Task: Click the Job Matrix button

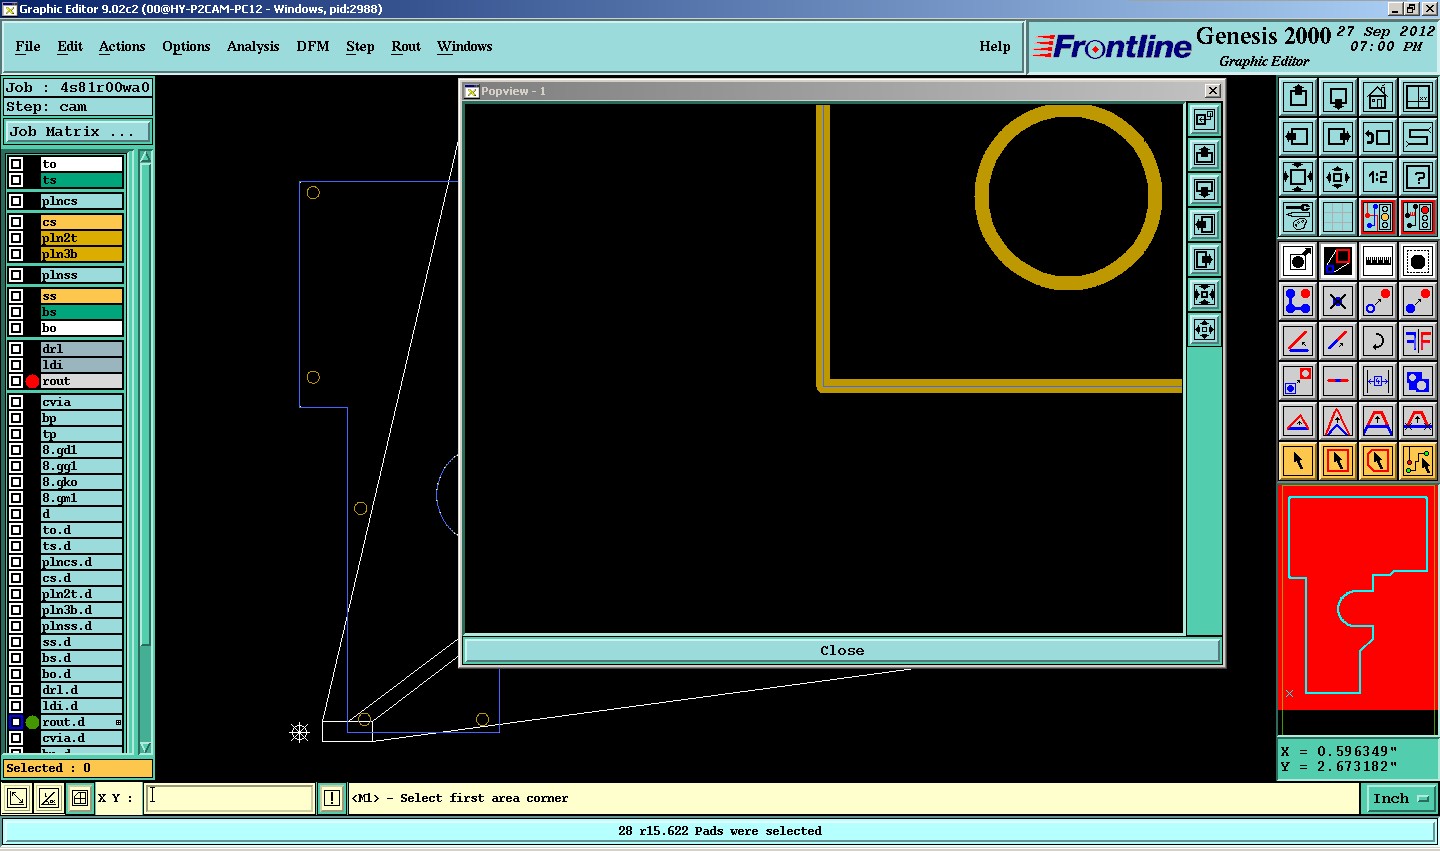Action: 78,131
